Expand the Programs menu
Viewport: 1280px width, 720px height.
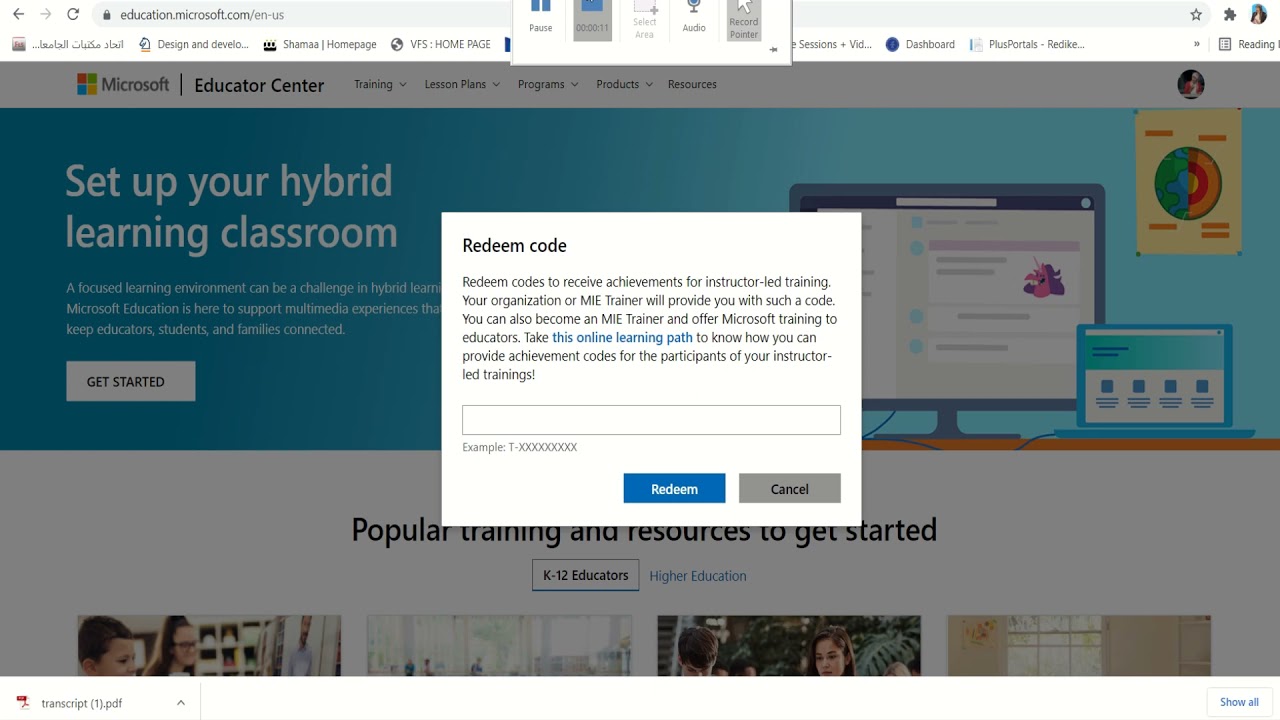pos(548,84)
